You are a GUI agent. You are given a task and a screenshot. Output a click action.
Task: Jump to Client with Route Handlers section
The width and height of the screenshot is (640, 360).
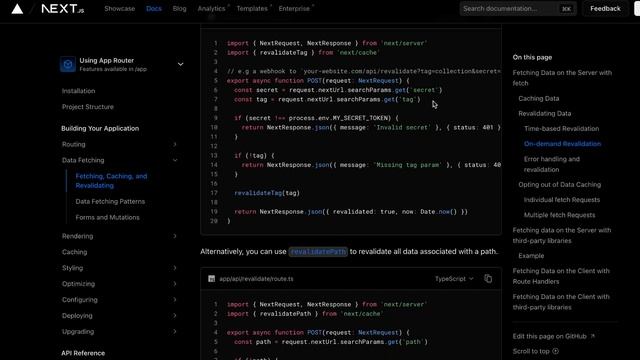tap(561, 276)
